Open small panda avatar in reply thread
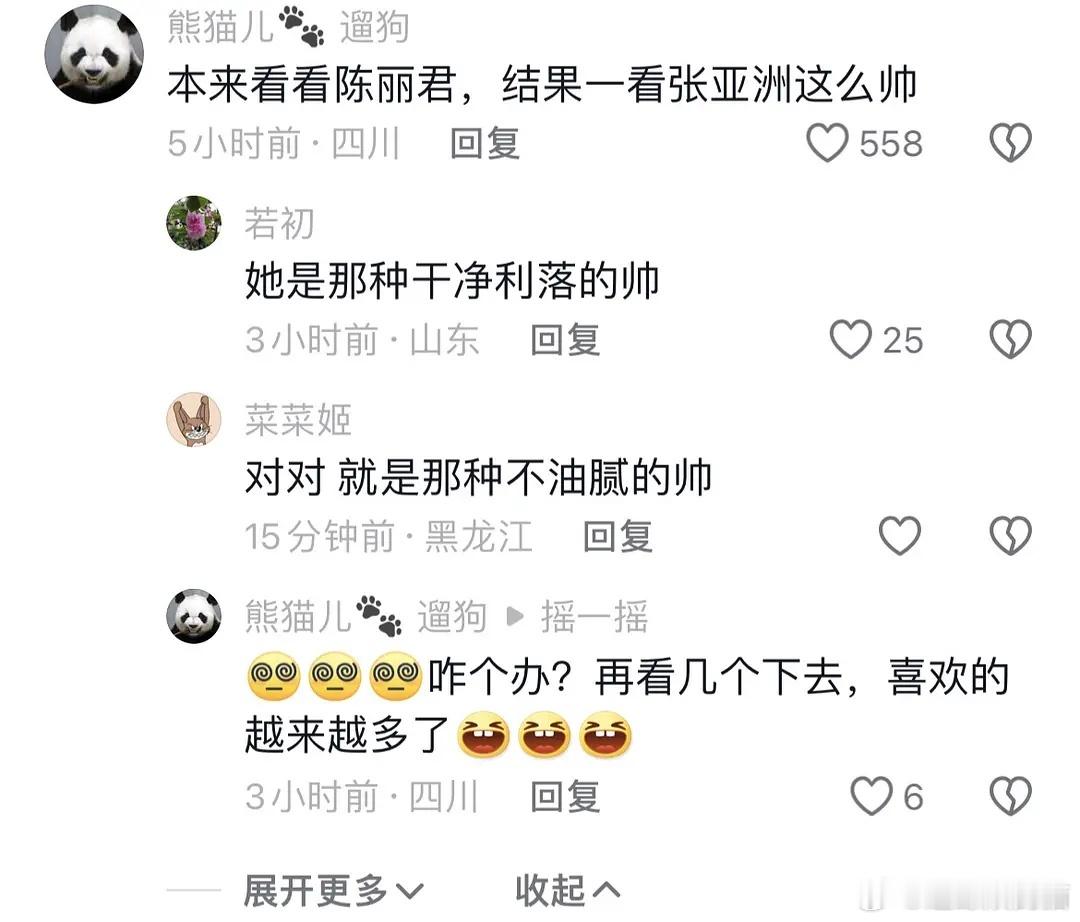This screenshot has height=922, width=1080. click(x=194, y=616)
